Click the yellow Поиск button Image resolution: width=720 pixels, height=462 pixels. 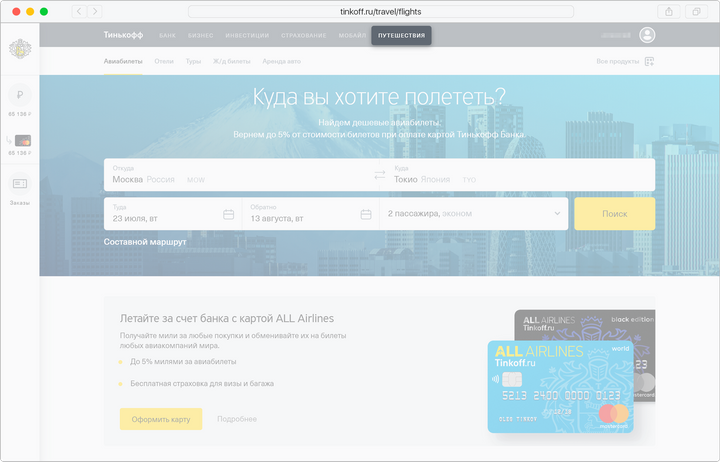pos(614,214)
